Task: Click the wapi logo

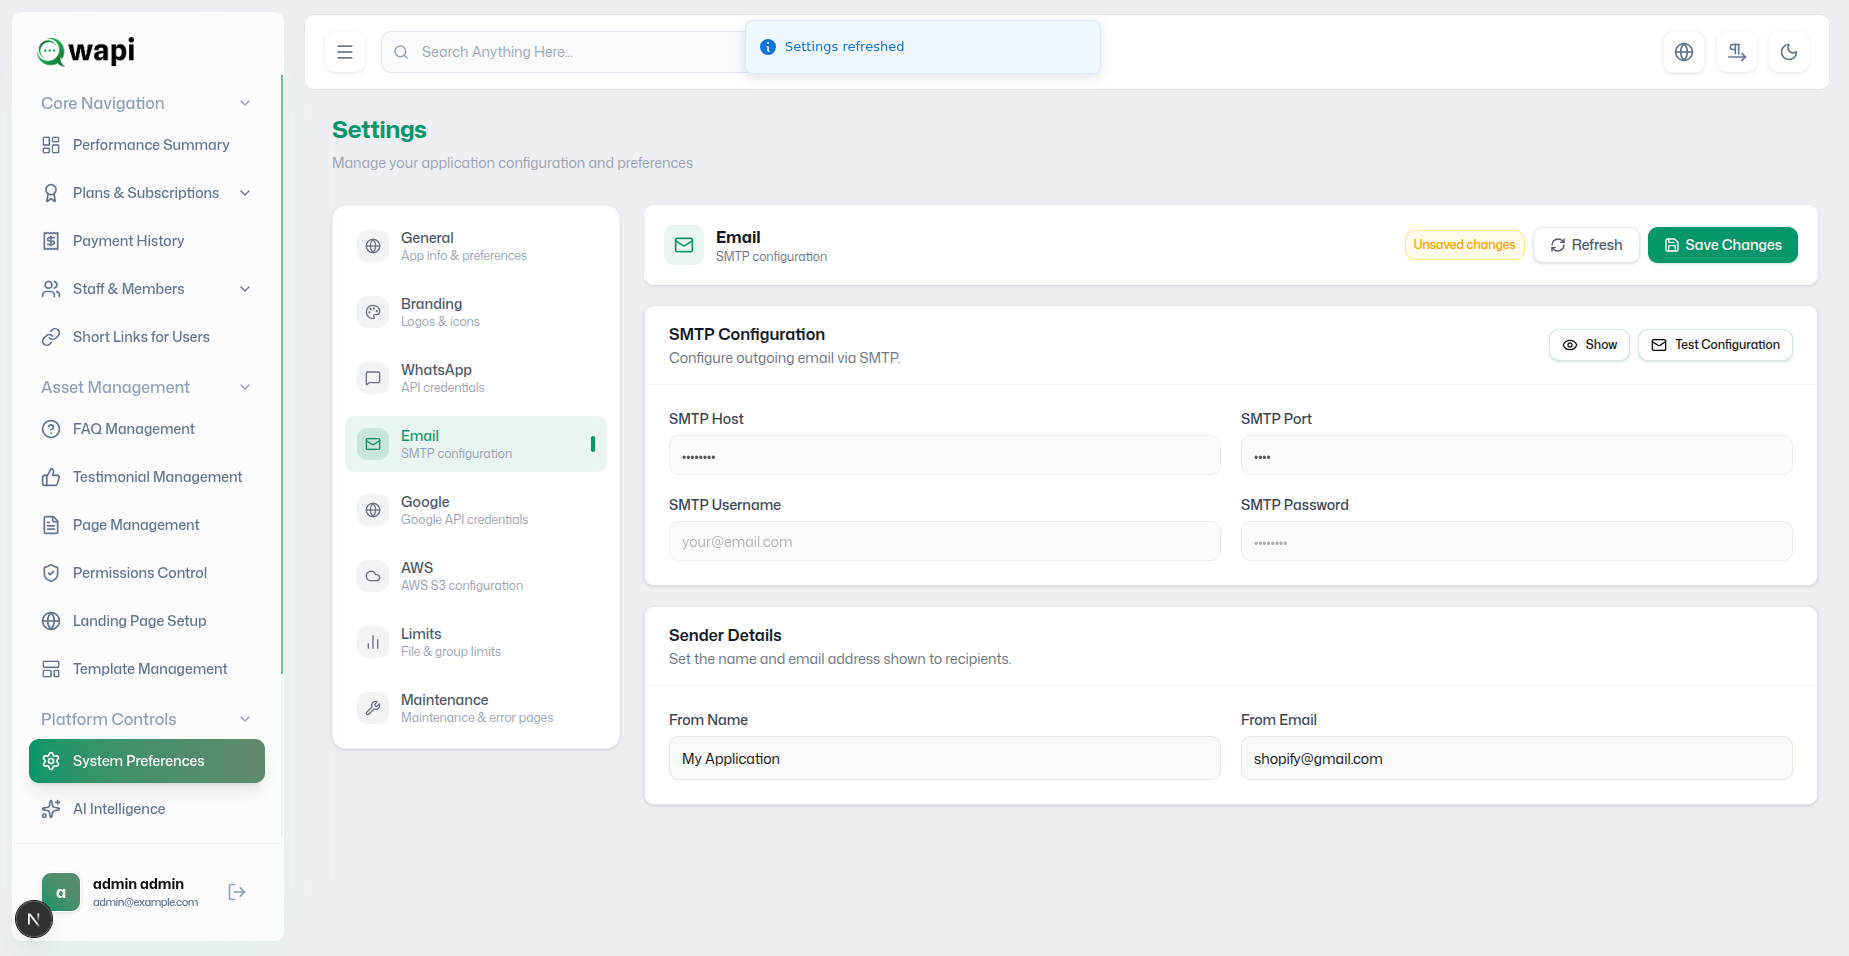Action: click(86, 51)
